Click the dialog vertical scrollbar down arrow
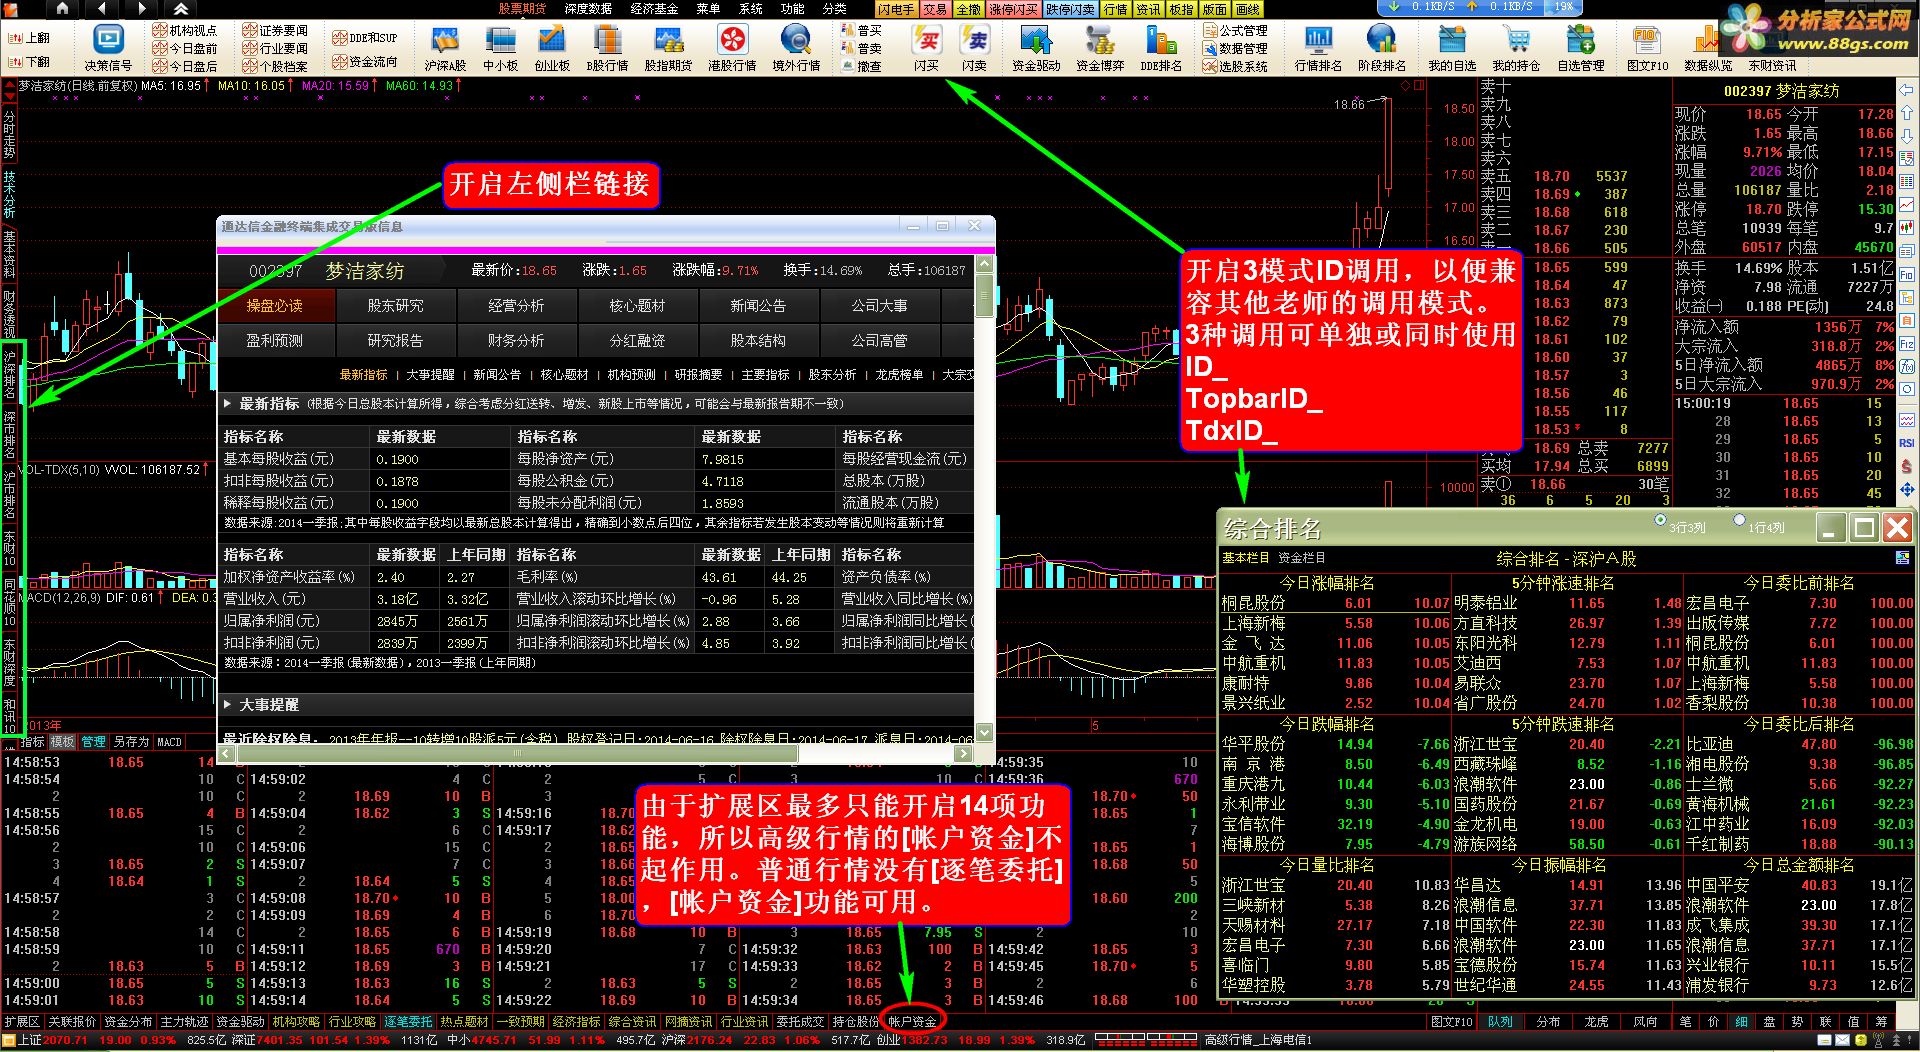 [x=984, y=732]
